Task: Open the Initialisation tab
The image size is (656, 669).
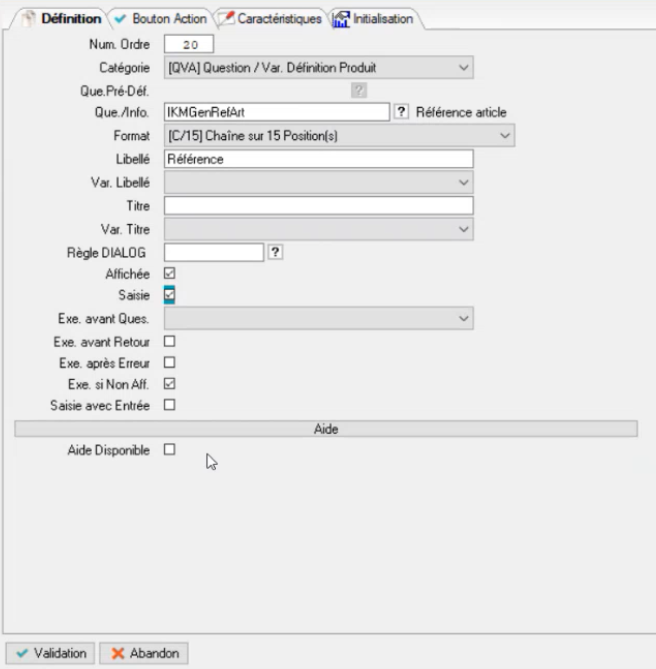Action: [374, 19]
